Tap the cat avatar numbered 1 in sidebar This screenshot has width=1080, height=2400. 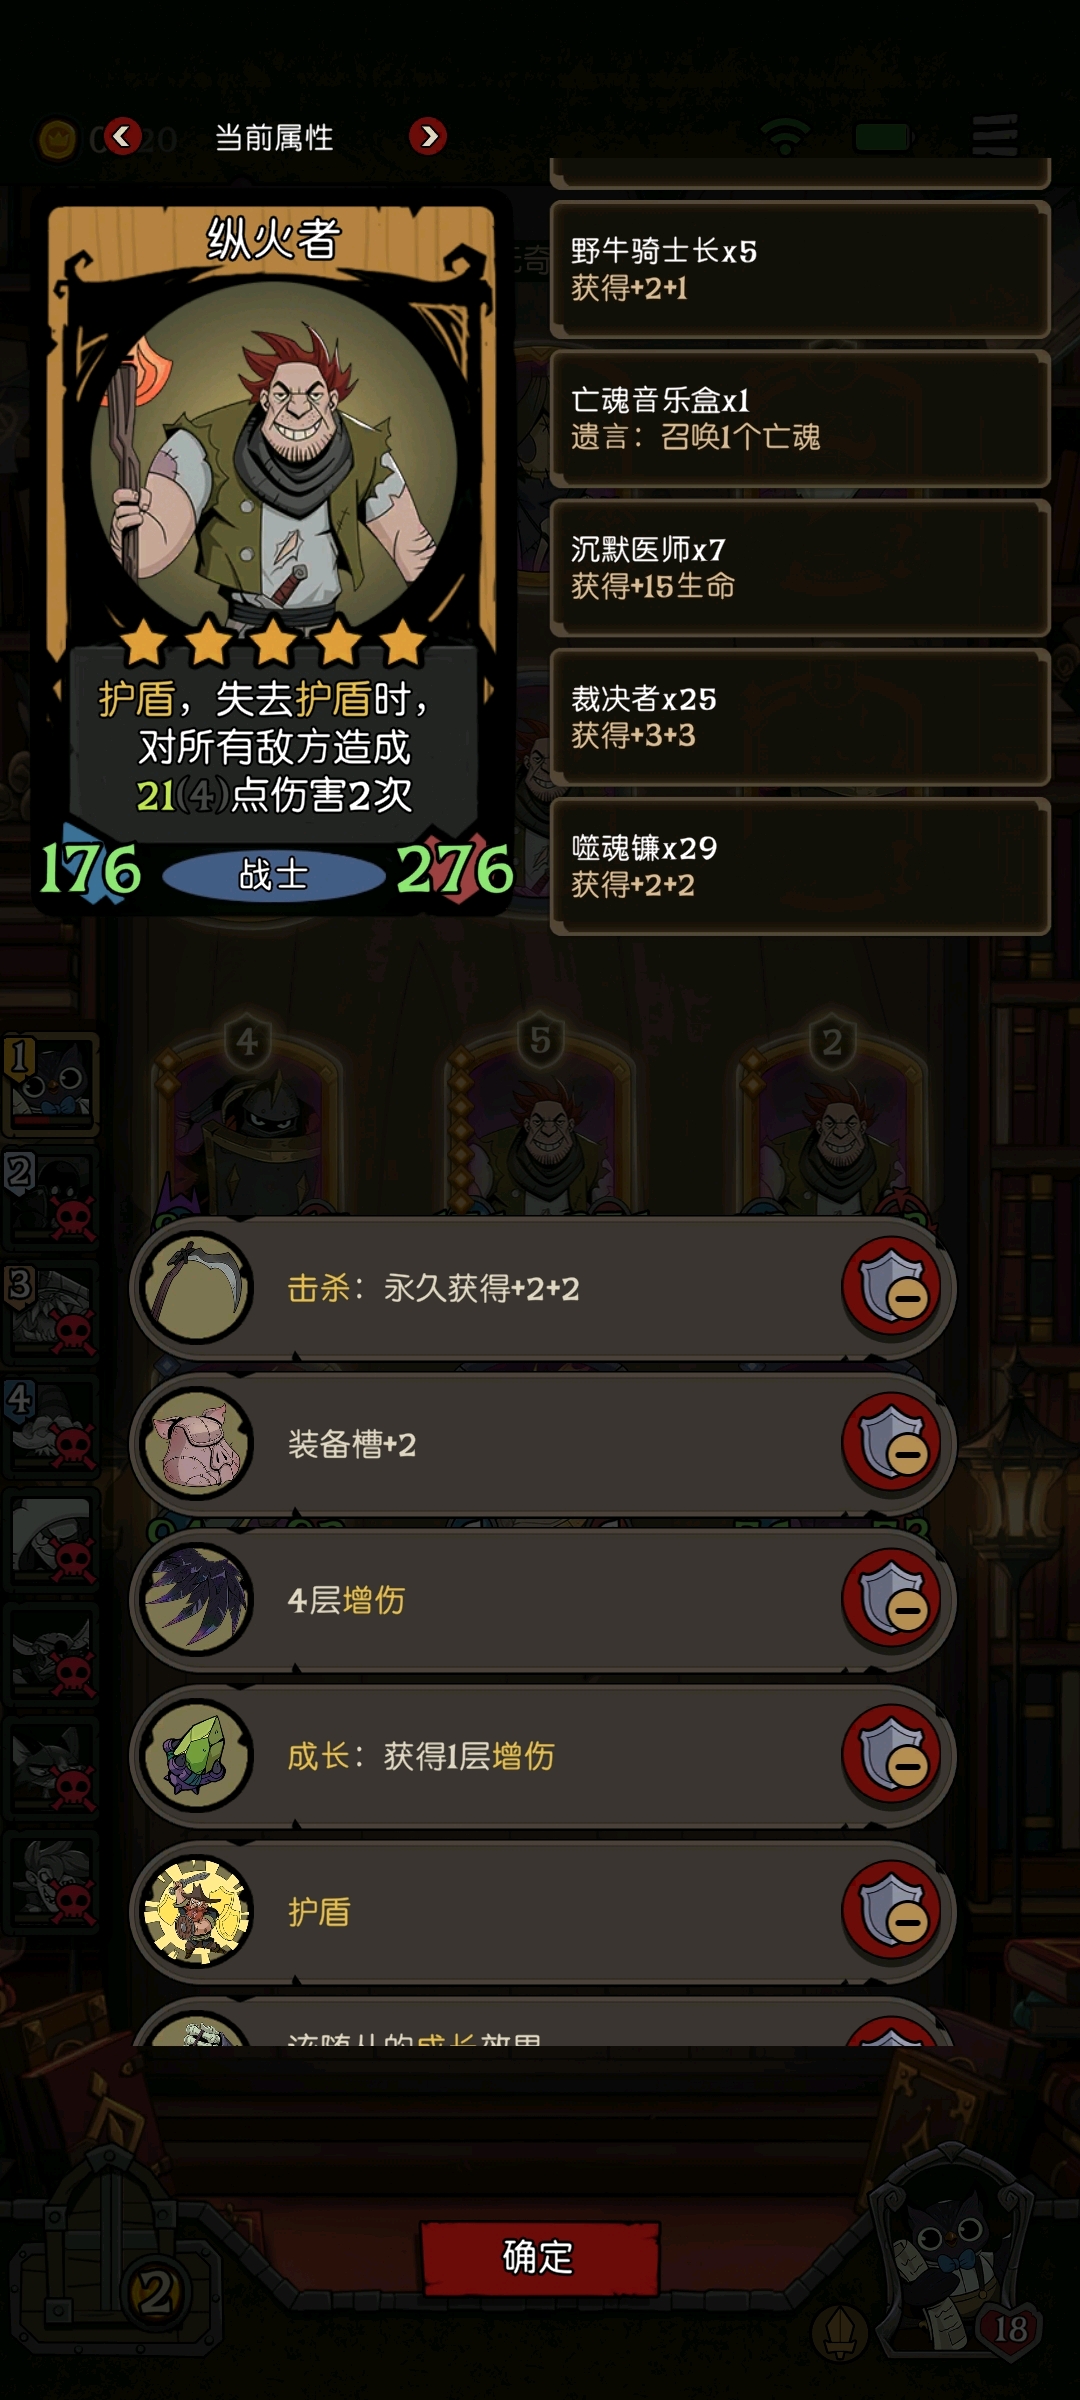[52, 1084]
